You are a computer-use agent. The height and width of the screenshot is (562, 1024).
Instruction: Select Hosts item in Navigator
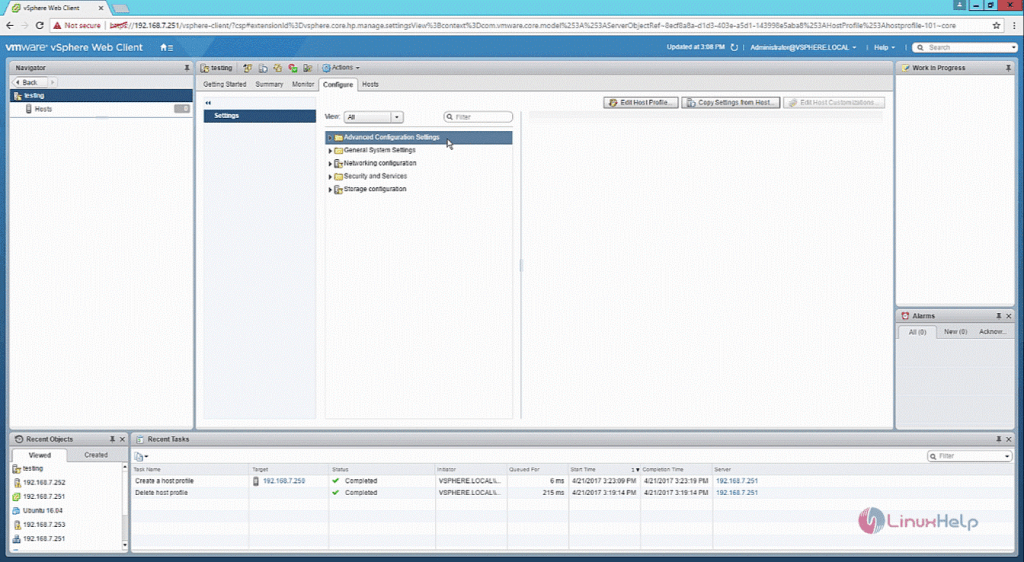(101, 109)
